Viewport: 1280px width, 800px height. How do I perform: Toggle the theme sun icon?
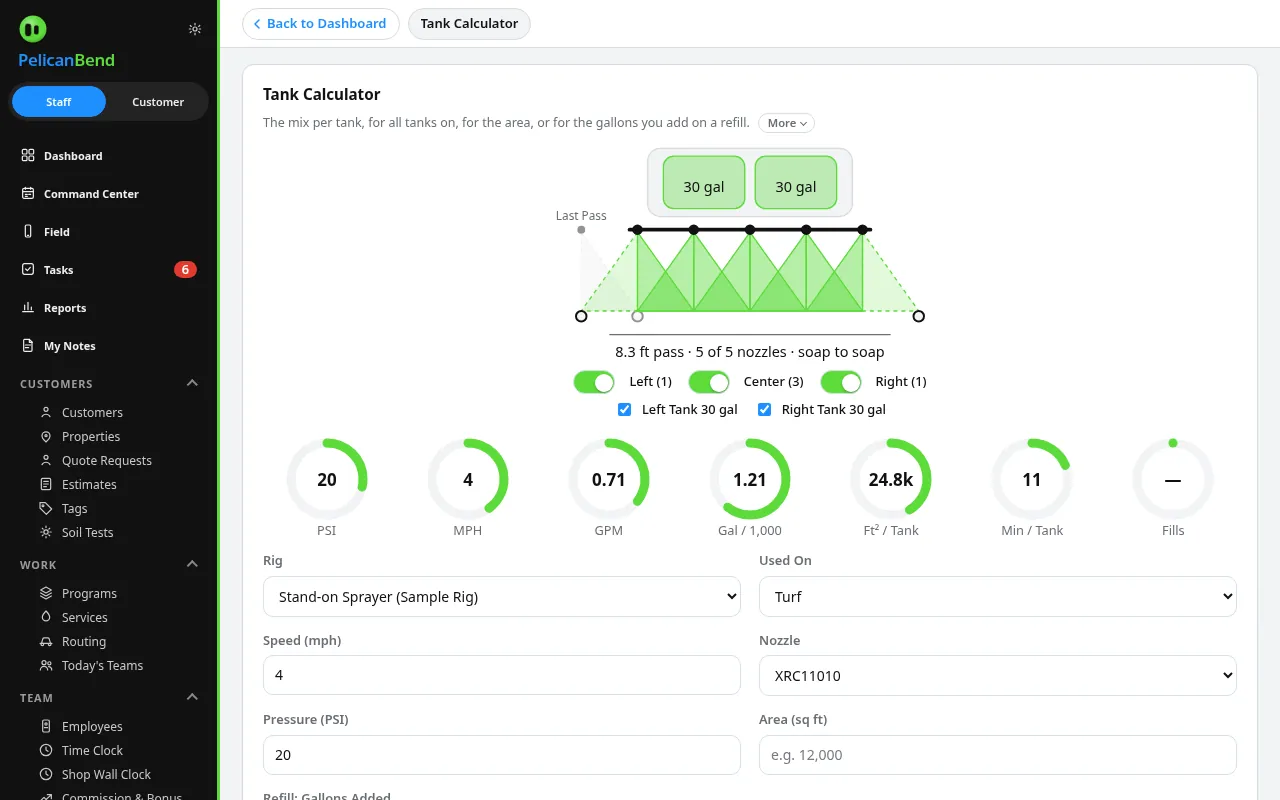[x=195, y=29]
